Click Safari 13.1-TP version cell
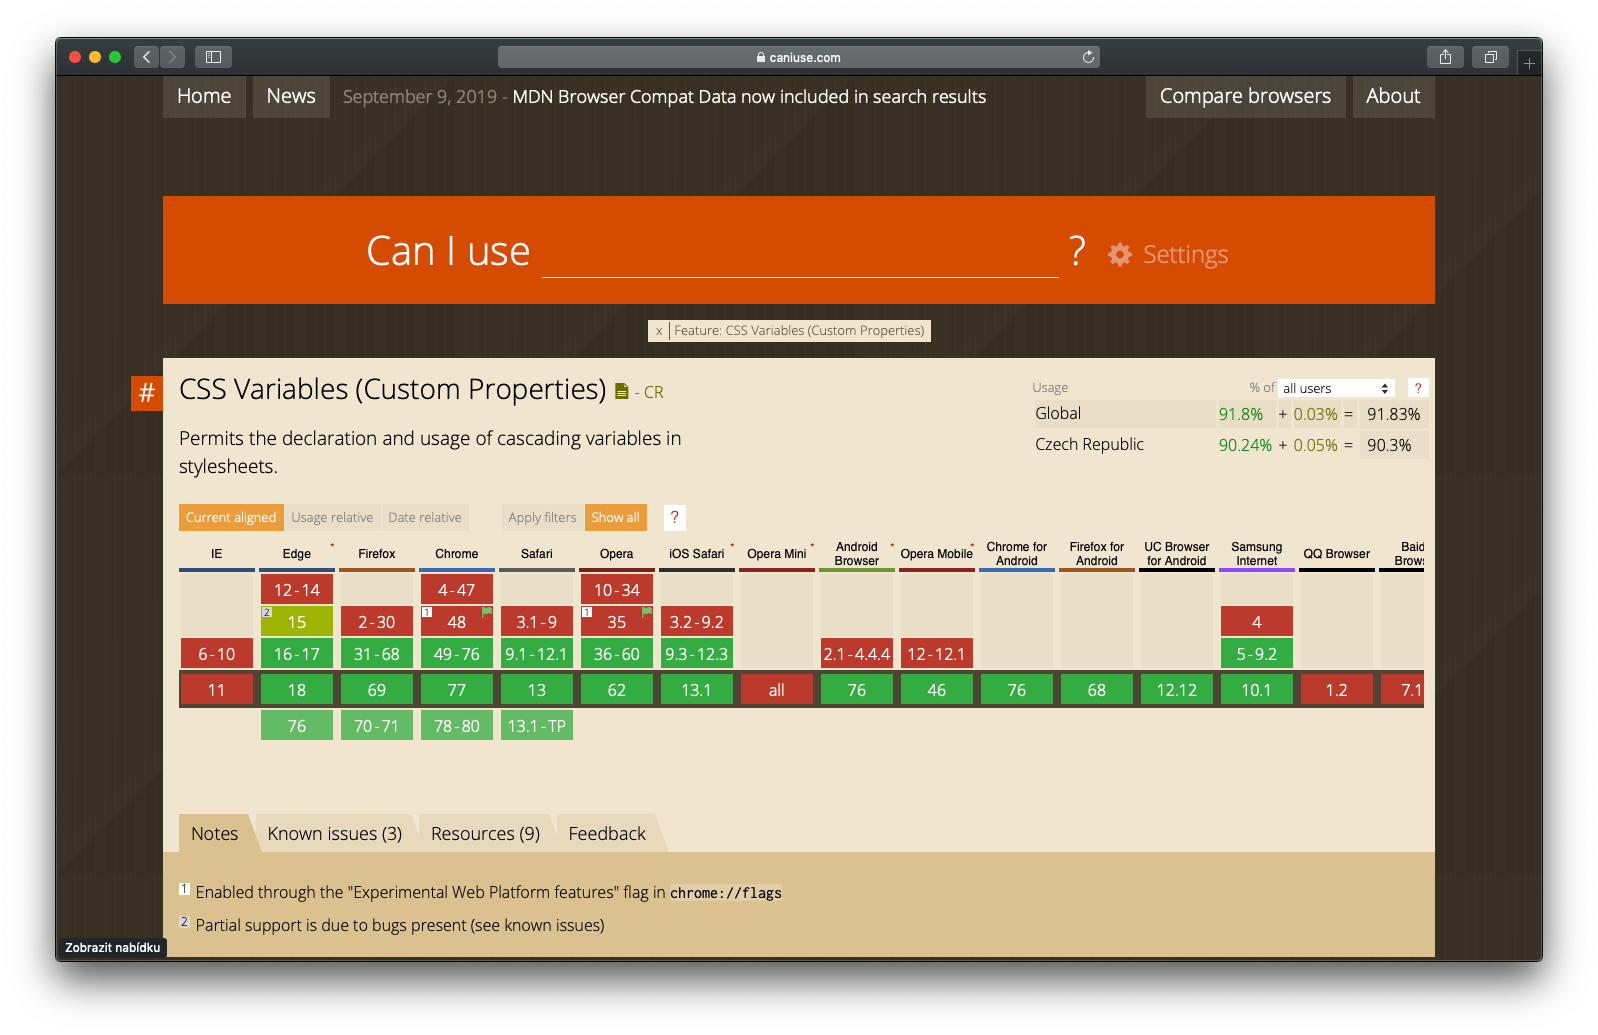The width and height of the screenshot is (1598, 1035). click(x=537, y=726)
